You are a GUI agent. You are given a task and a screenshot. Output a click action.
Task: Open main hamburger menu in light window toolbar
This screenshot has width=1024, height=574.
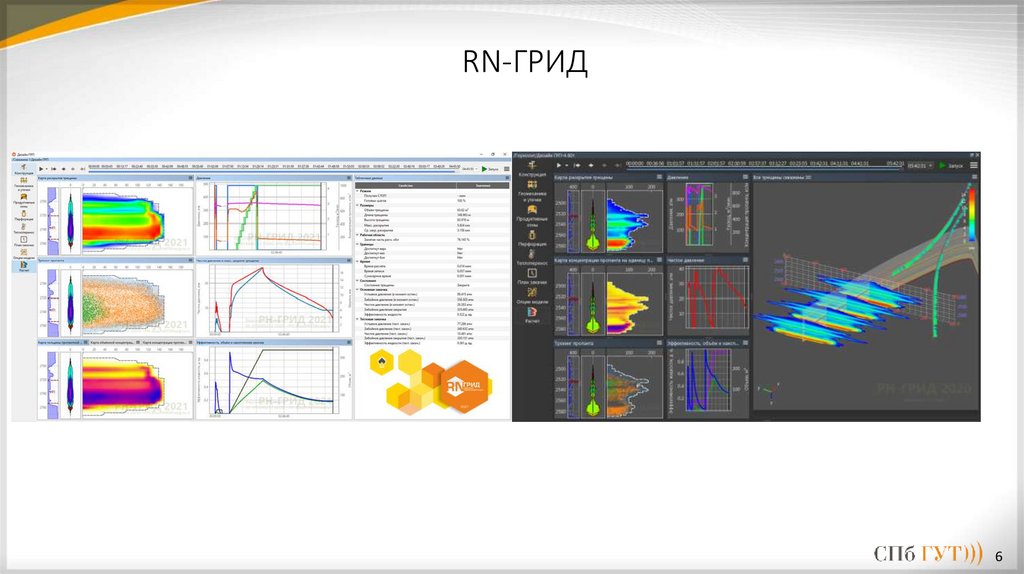pos(507,168)
